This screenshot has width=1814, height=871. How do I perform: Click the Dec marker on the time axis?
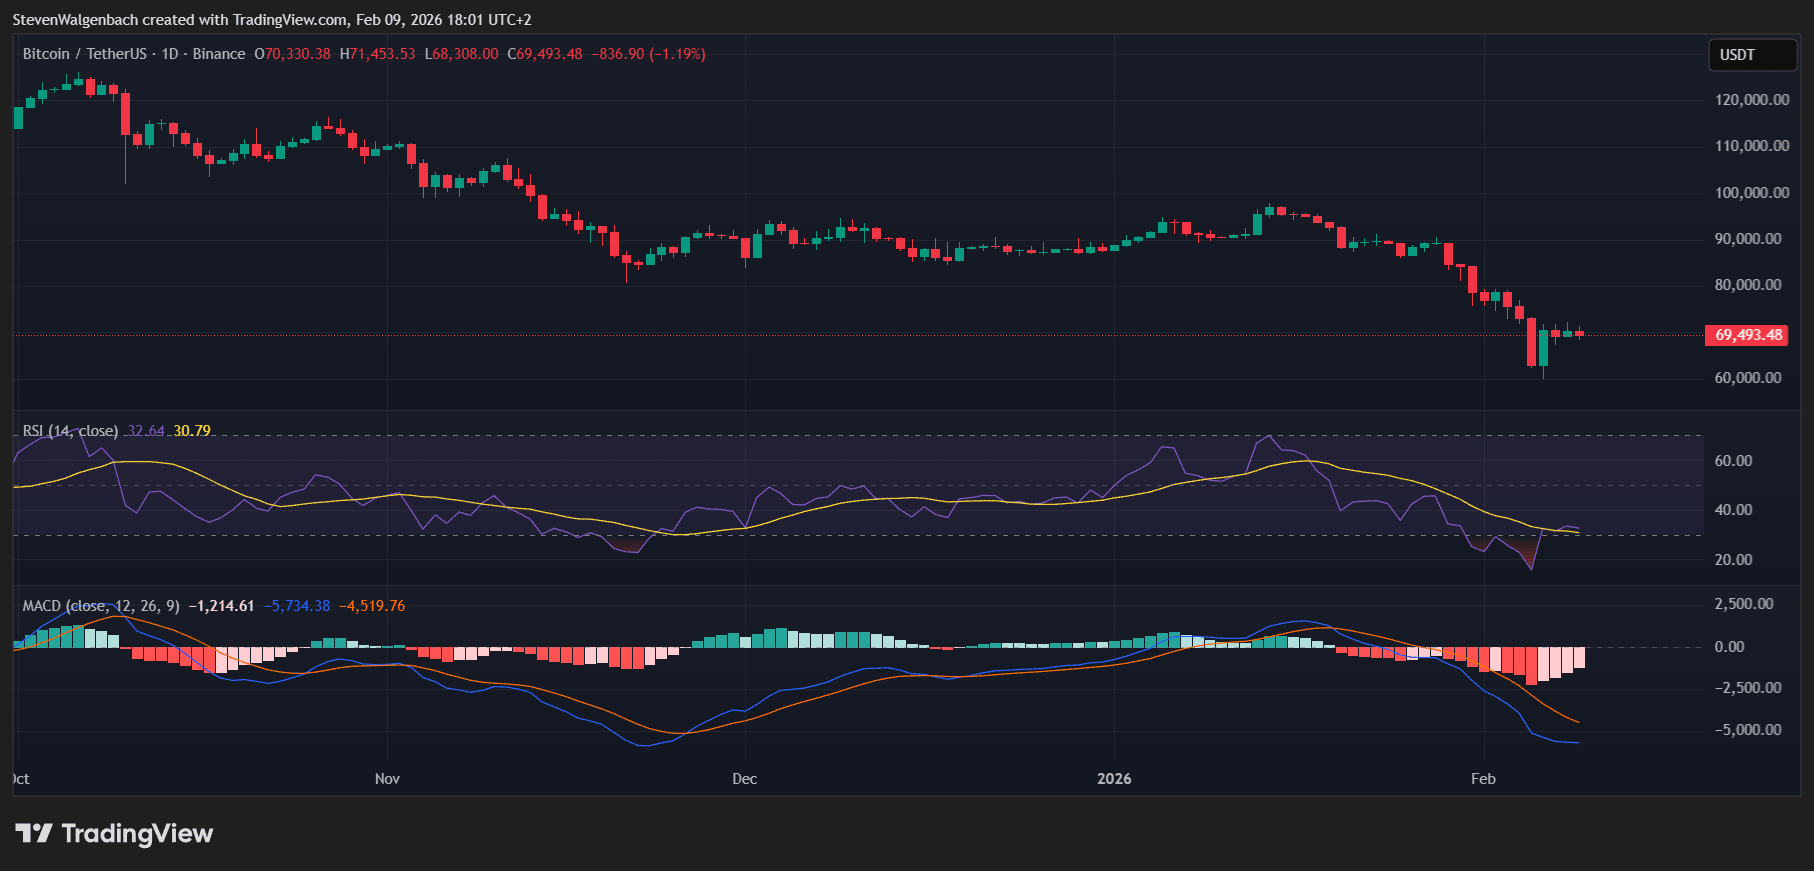pyautogui.click(x=744, y=779)
